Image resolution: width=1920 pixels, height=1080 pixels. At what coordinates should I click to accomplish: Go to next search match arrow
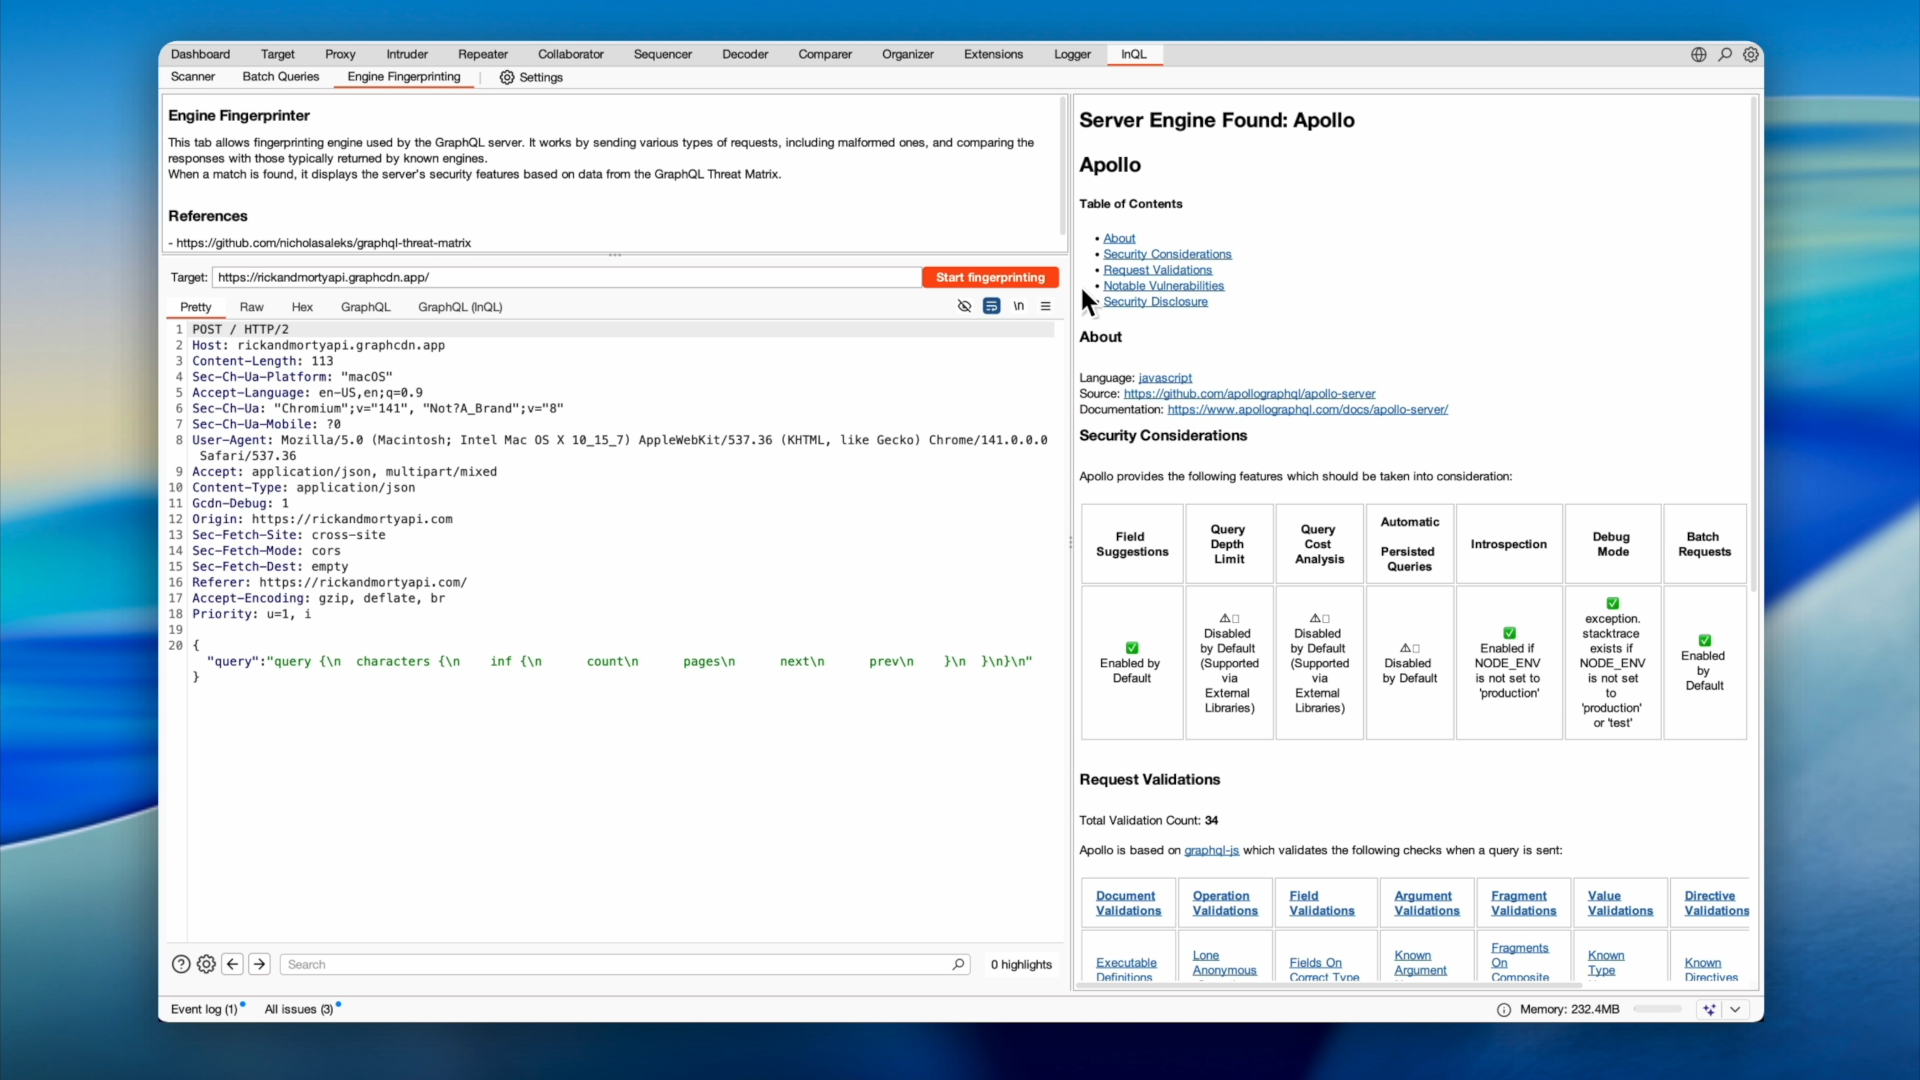click(259, 964)
